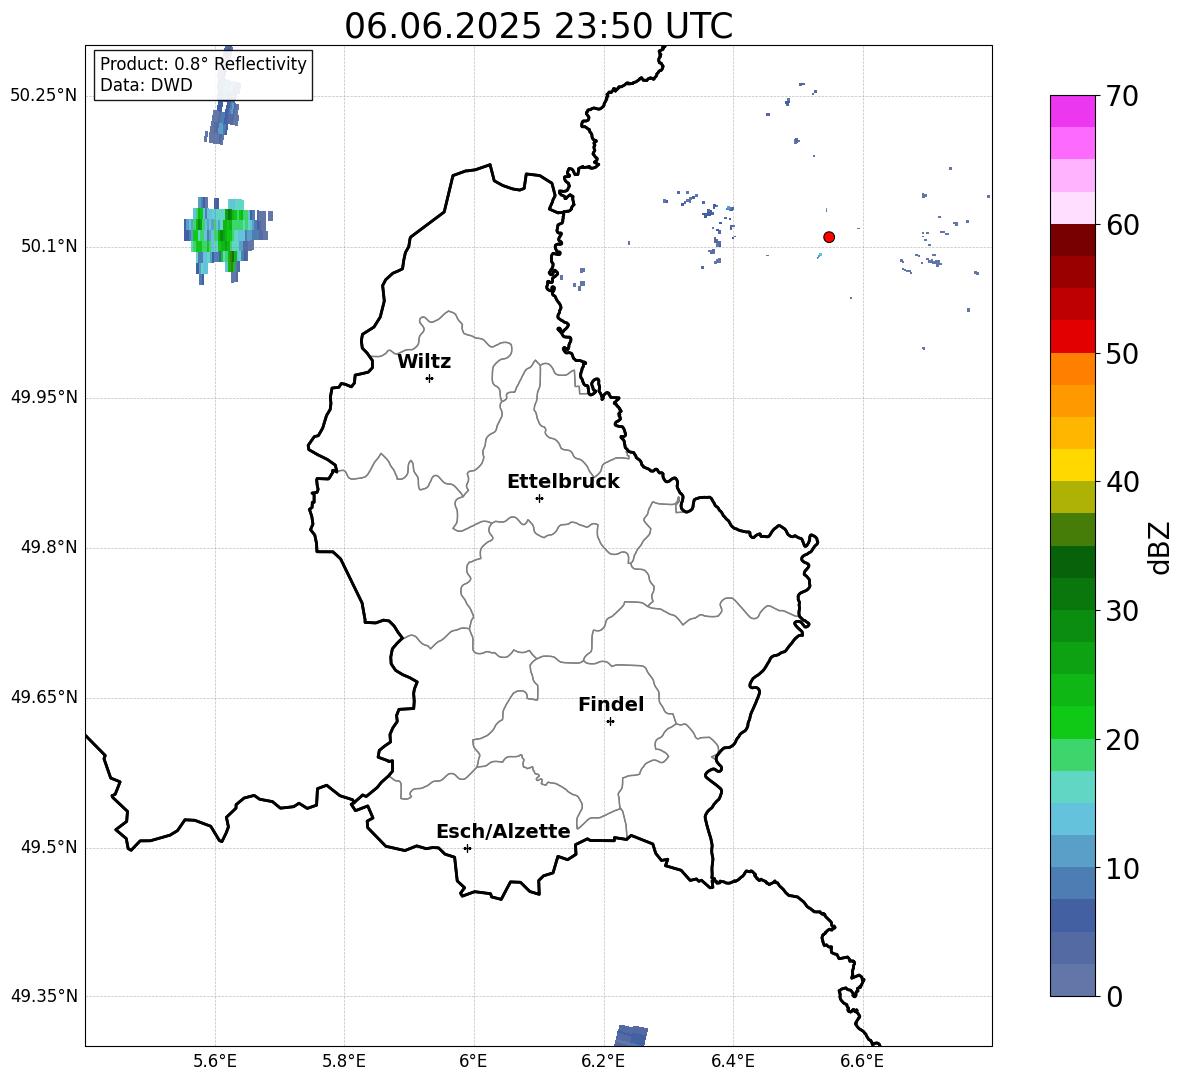1184x1081 pixels.
Task: Click the Wiltz station cross marker
Action: coord(429,378)
